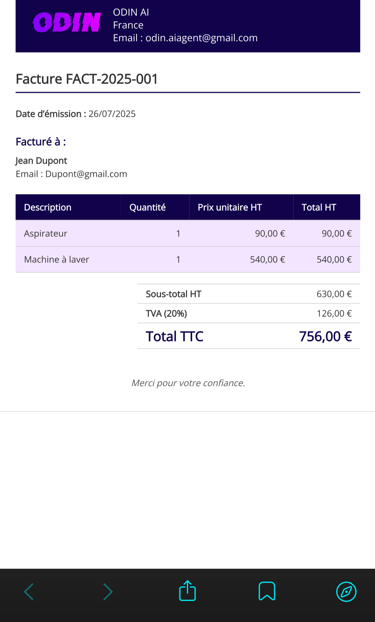The image size is (375, 622).
Task: Tap the back arrow icon
Action: [29, 591]
